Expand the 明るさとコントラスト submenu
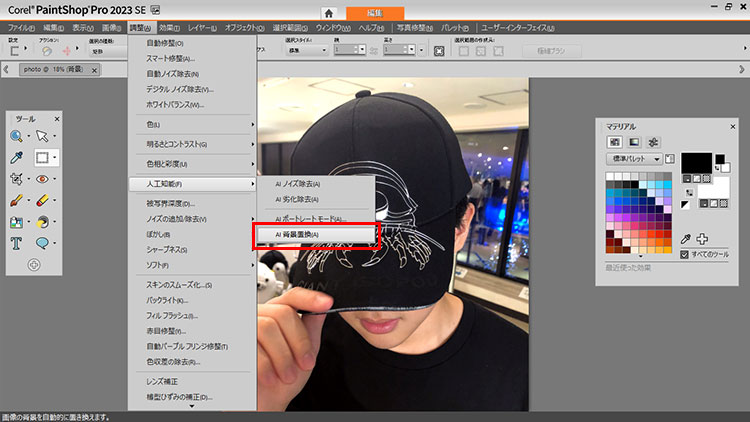The width and height of the screenshot is (750, 422). click(x=192, y=144)
